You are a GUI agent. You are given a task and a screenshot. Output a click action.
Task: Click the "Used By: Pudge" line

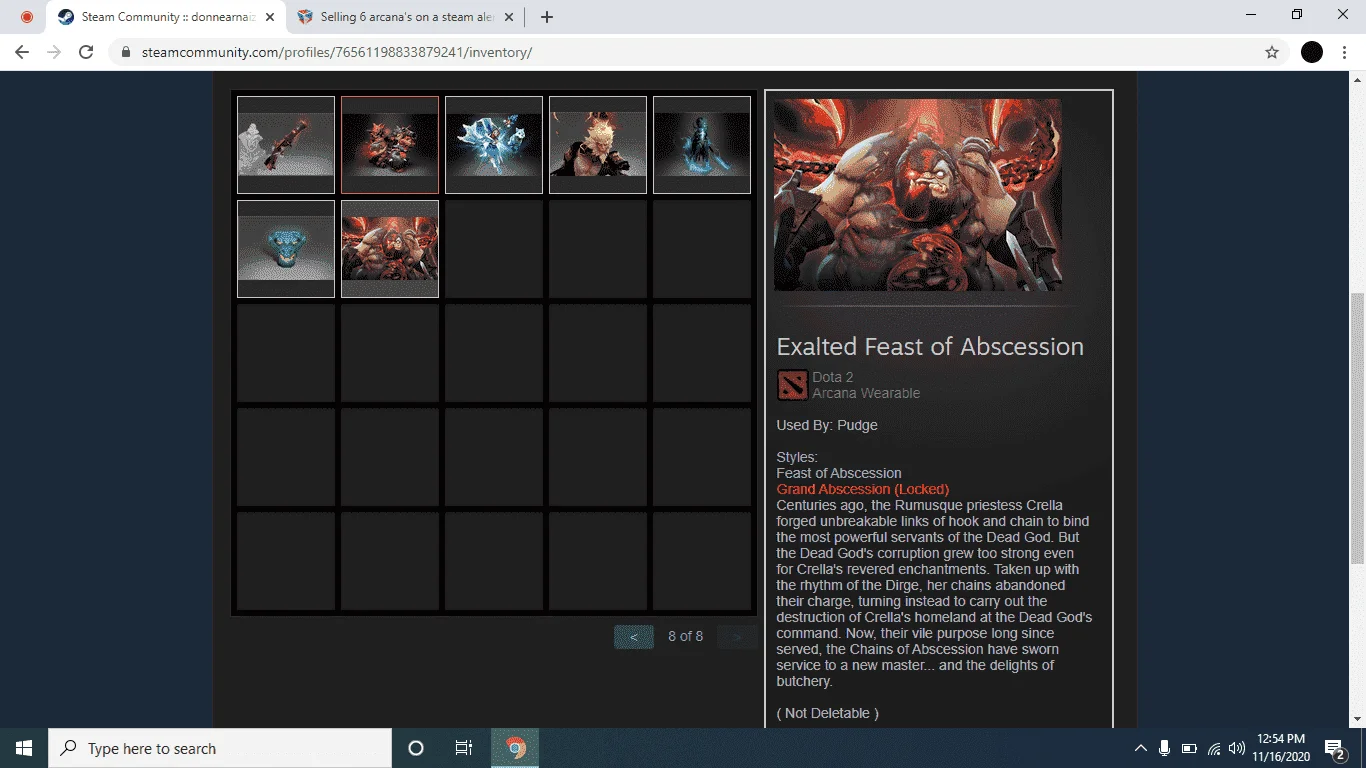827,425
